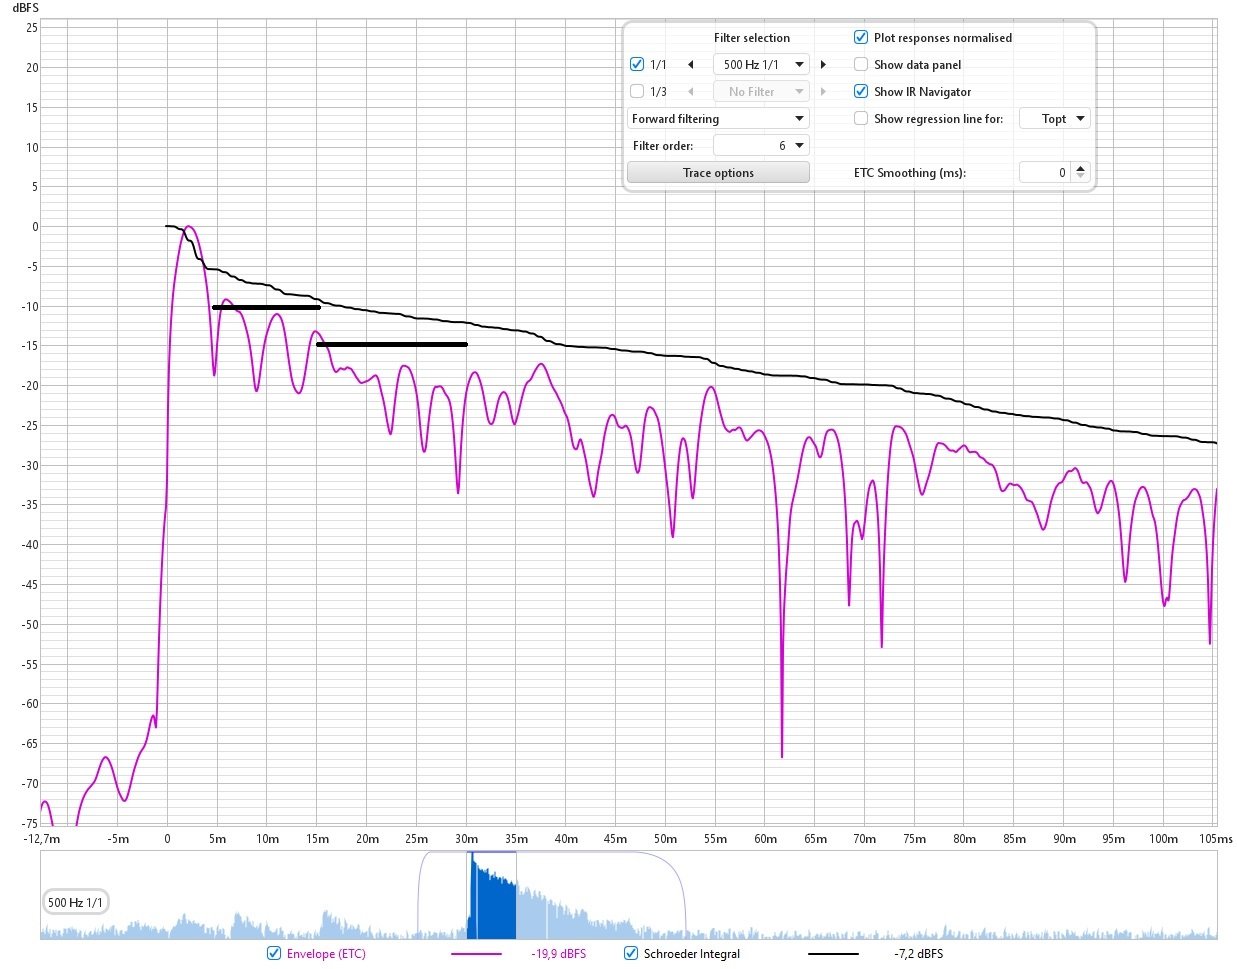Click the Trace options button
1237x969 pixels.
(x=718, y=173)
